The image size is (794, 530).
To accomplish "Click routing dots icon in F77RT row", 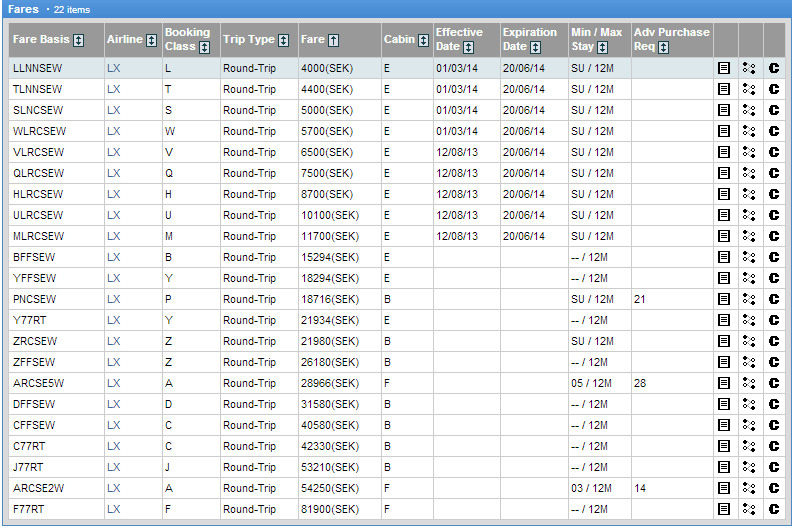I will [x=748, y=509].
